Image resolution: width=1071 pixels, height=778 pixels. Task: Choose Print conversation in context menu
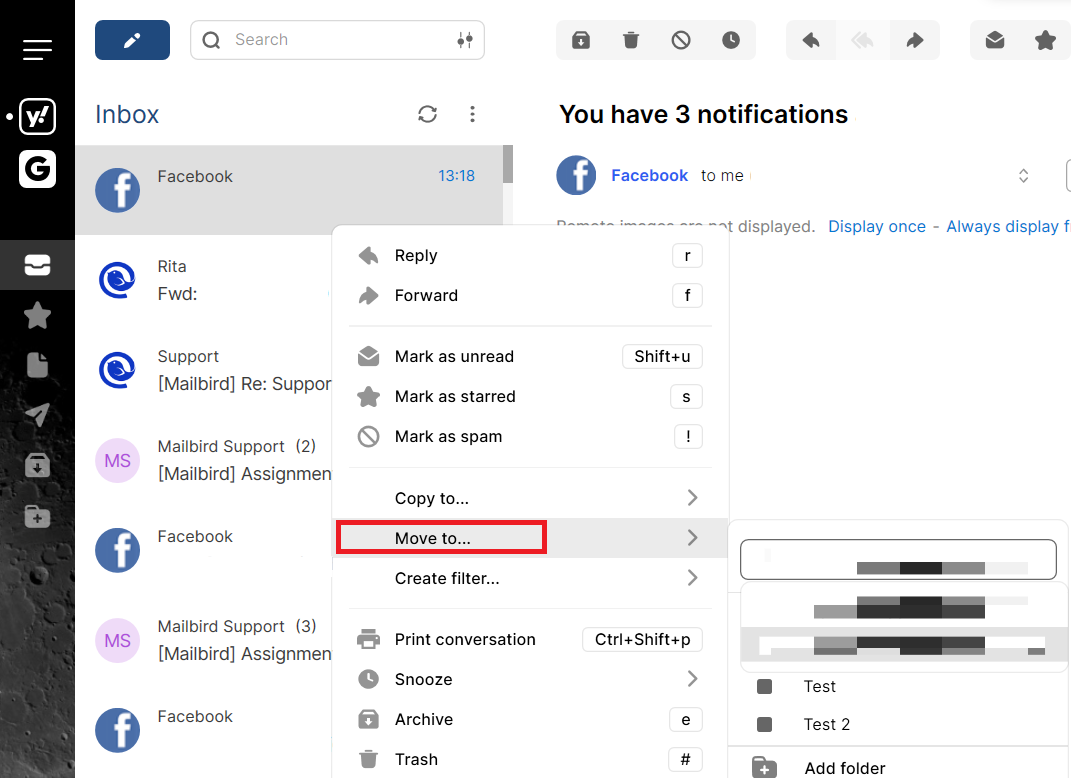click(x=530, y=639)
